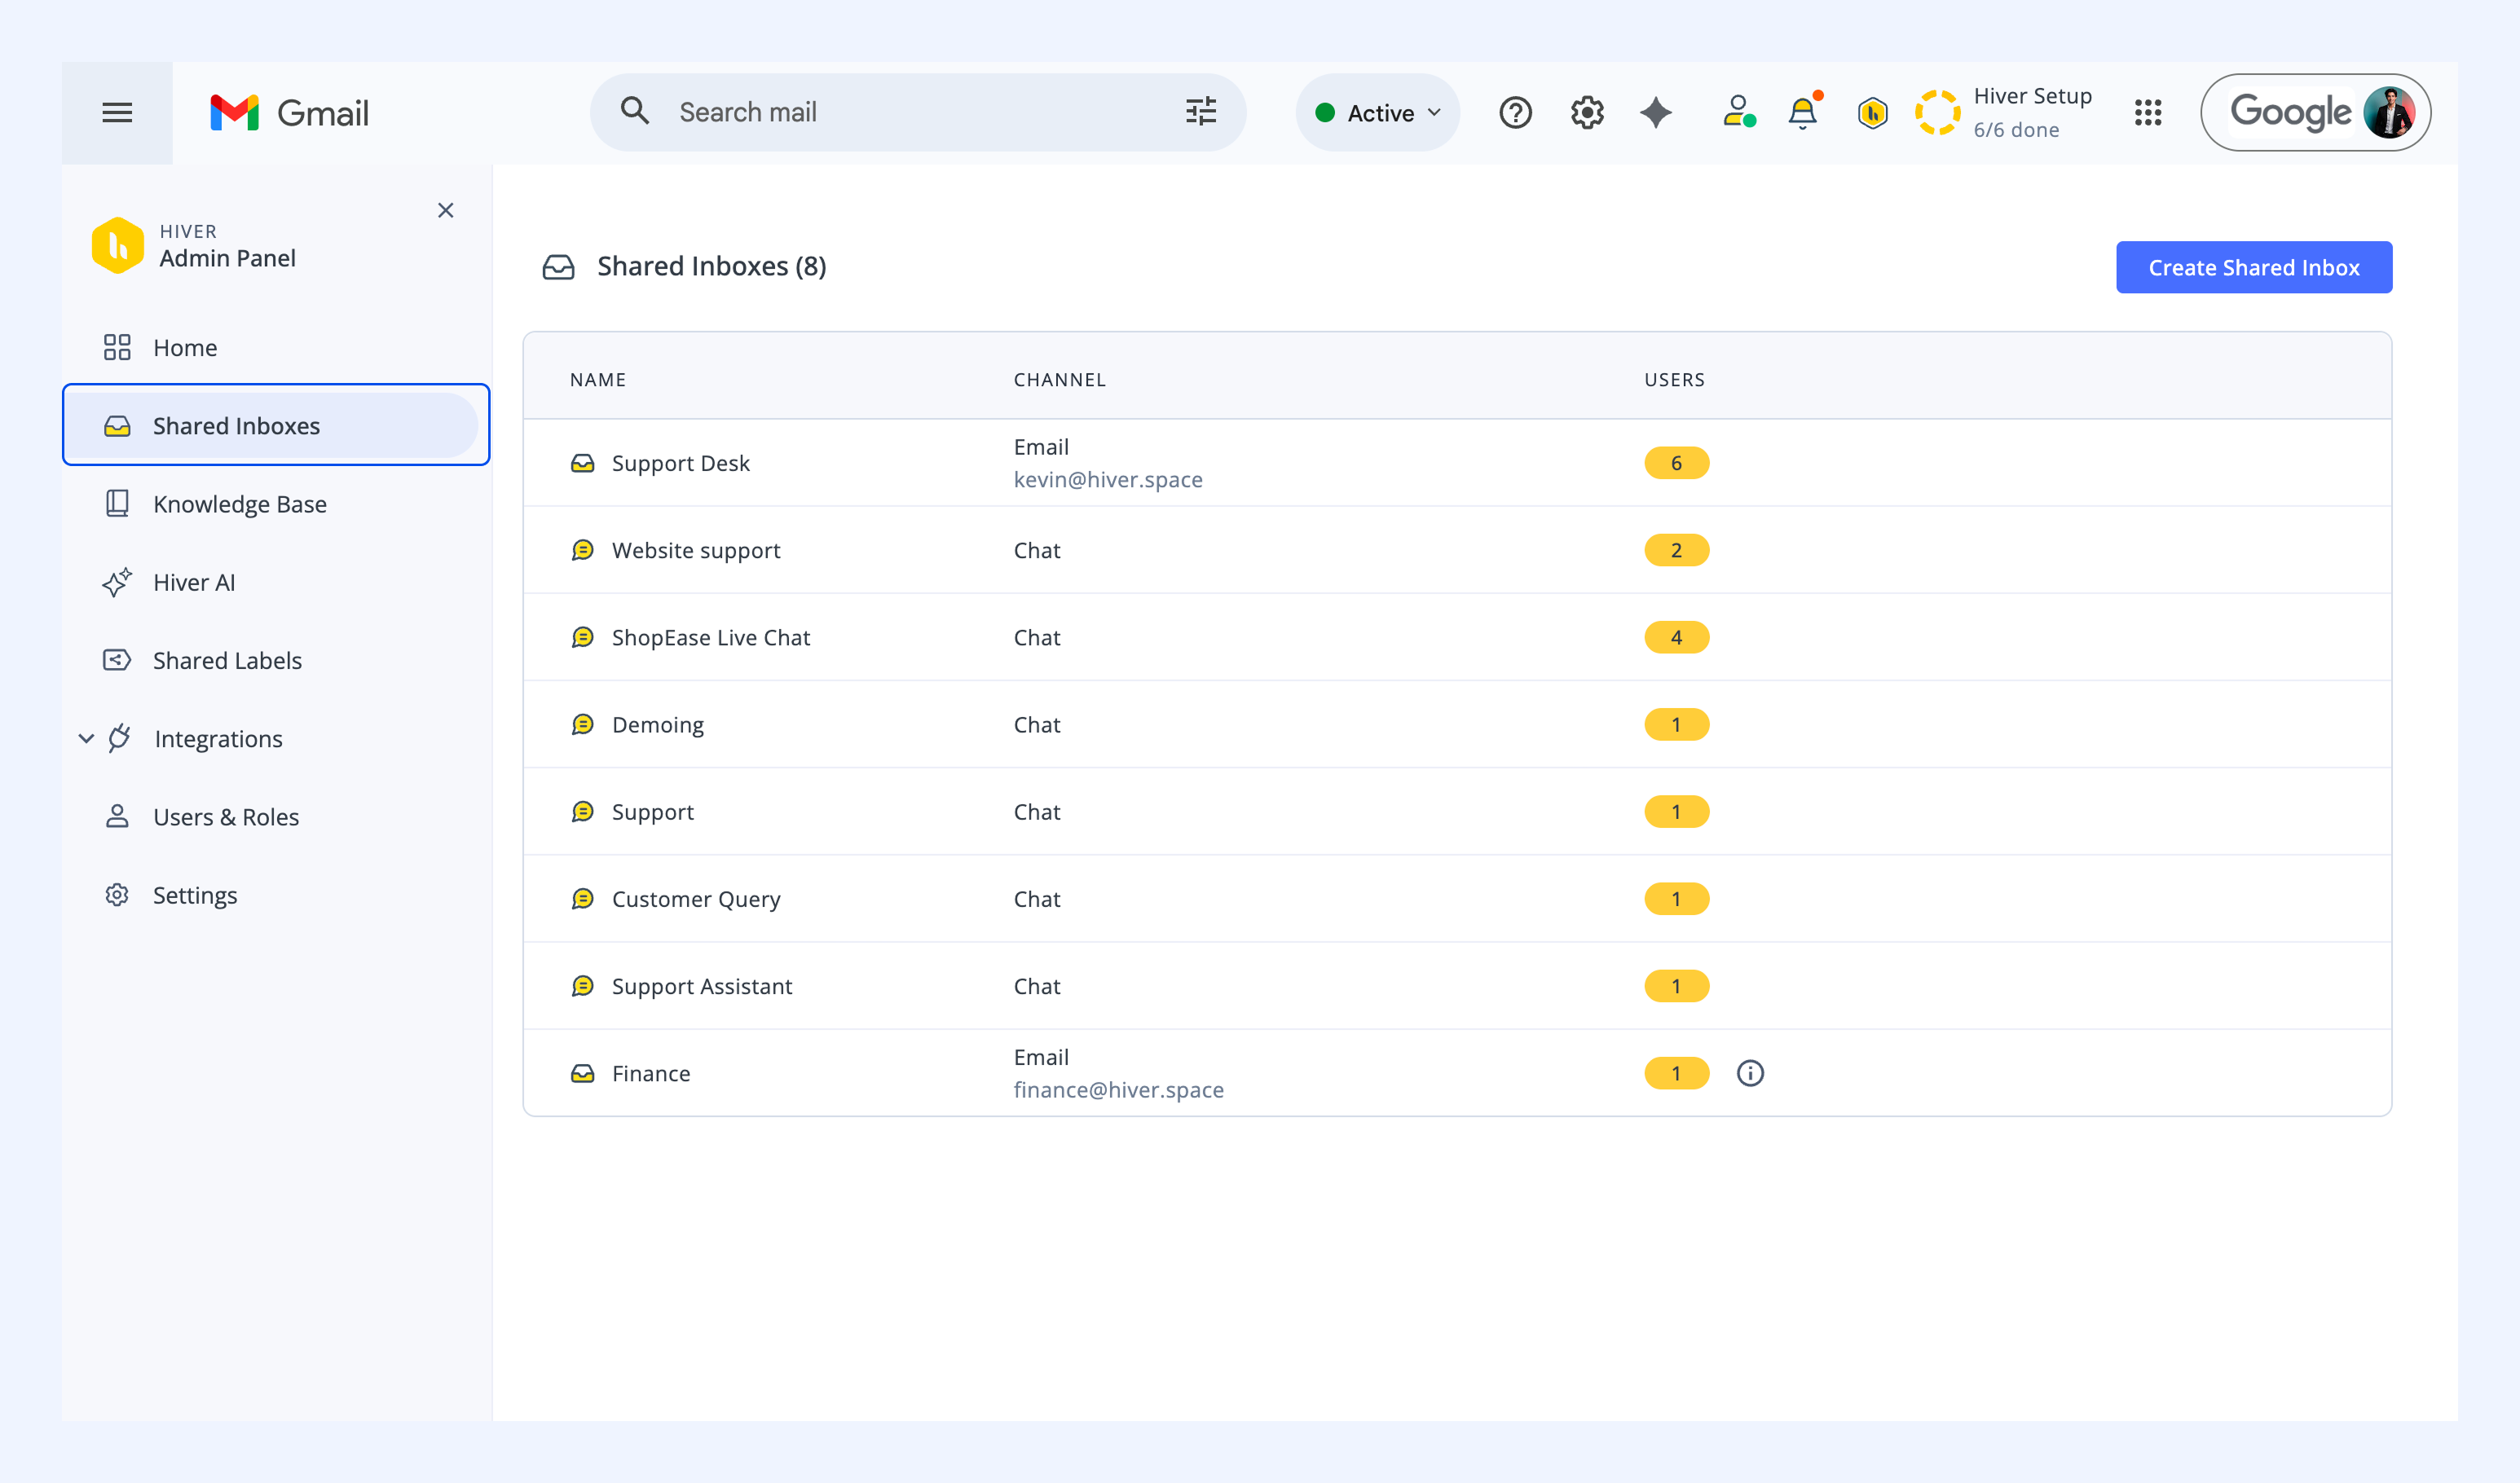Open the ShopEase Live Chat inbox

(1457, 637)
